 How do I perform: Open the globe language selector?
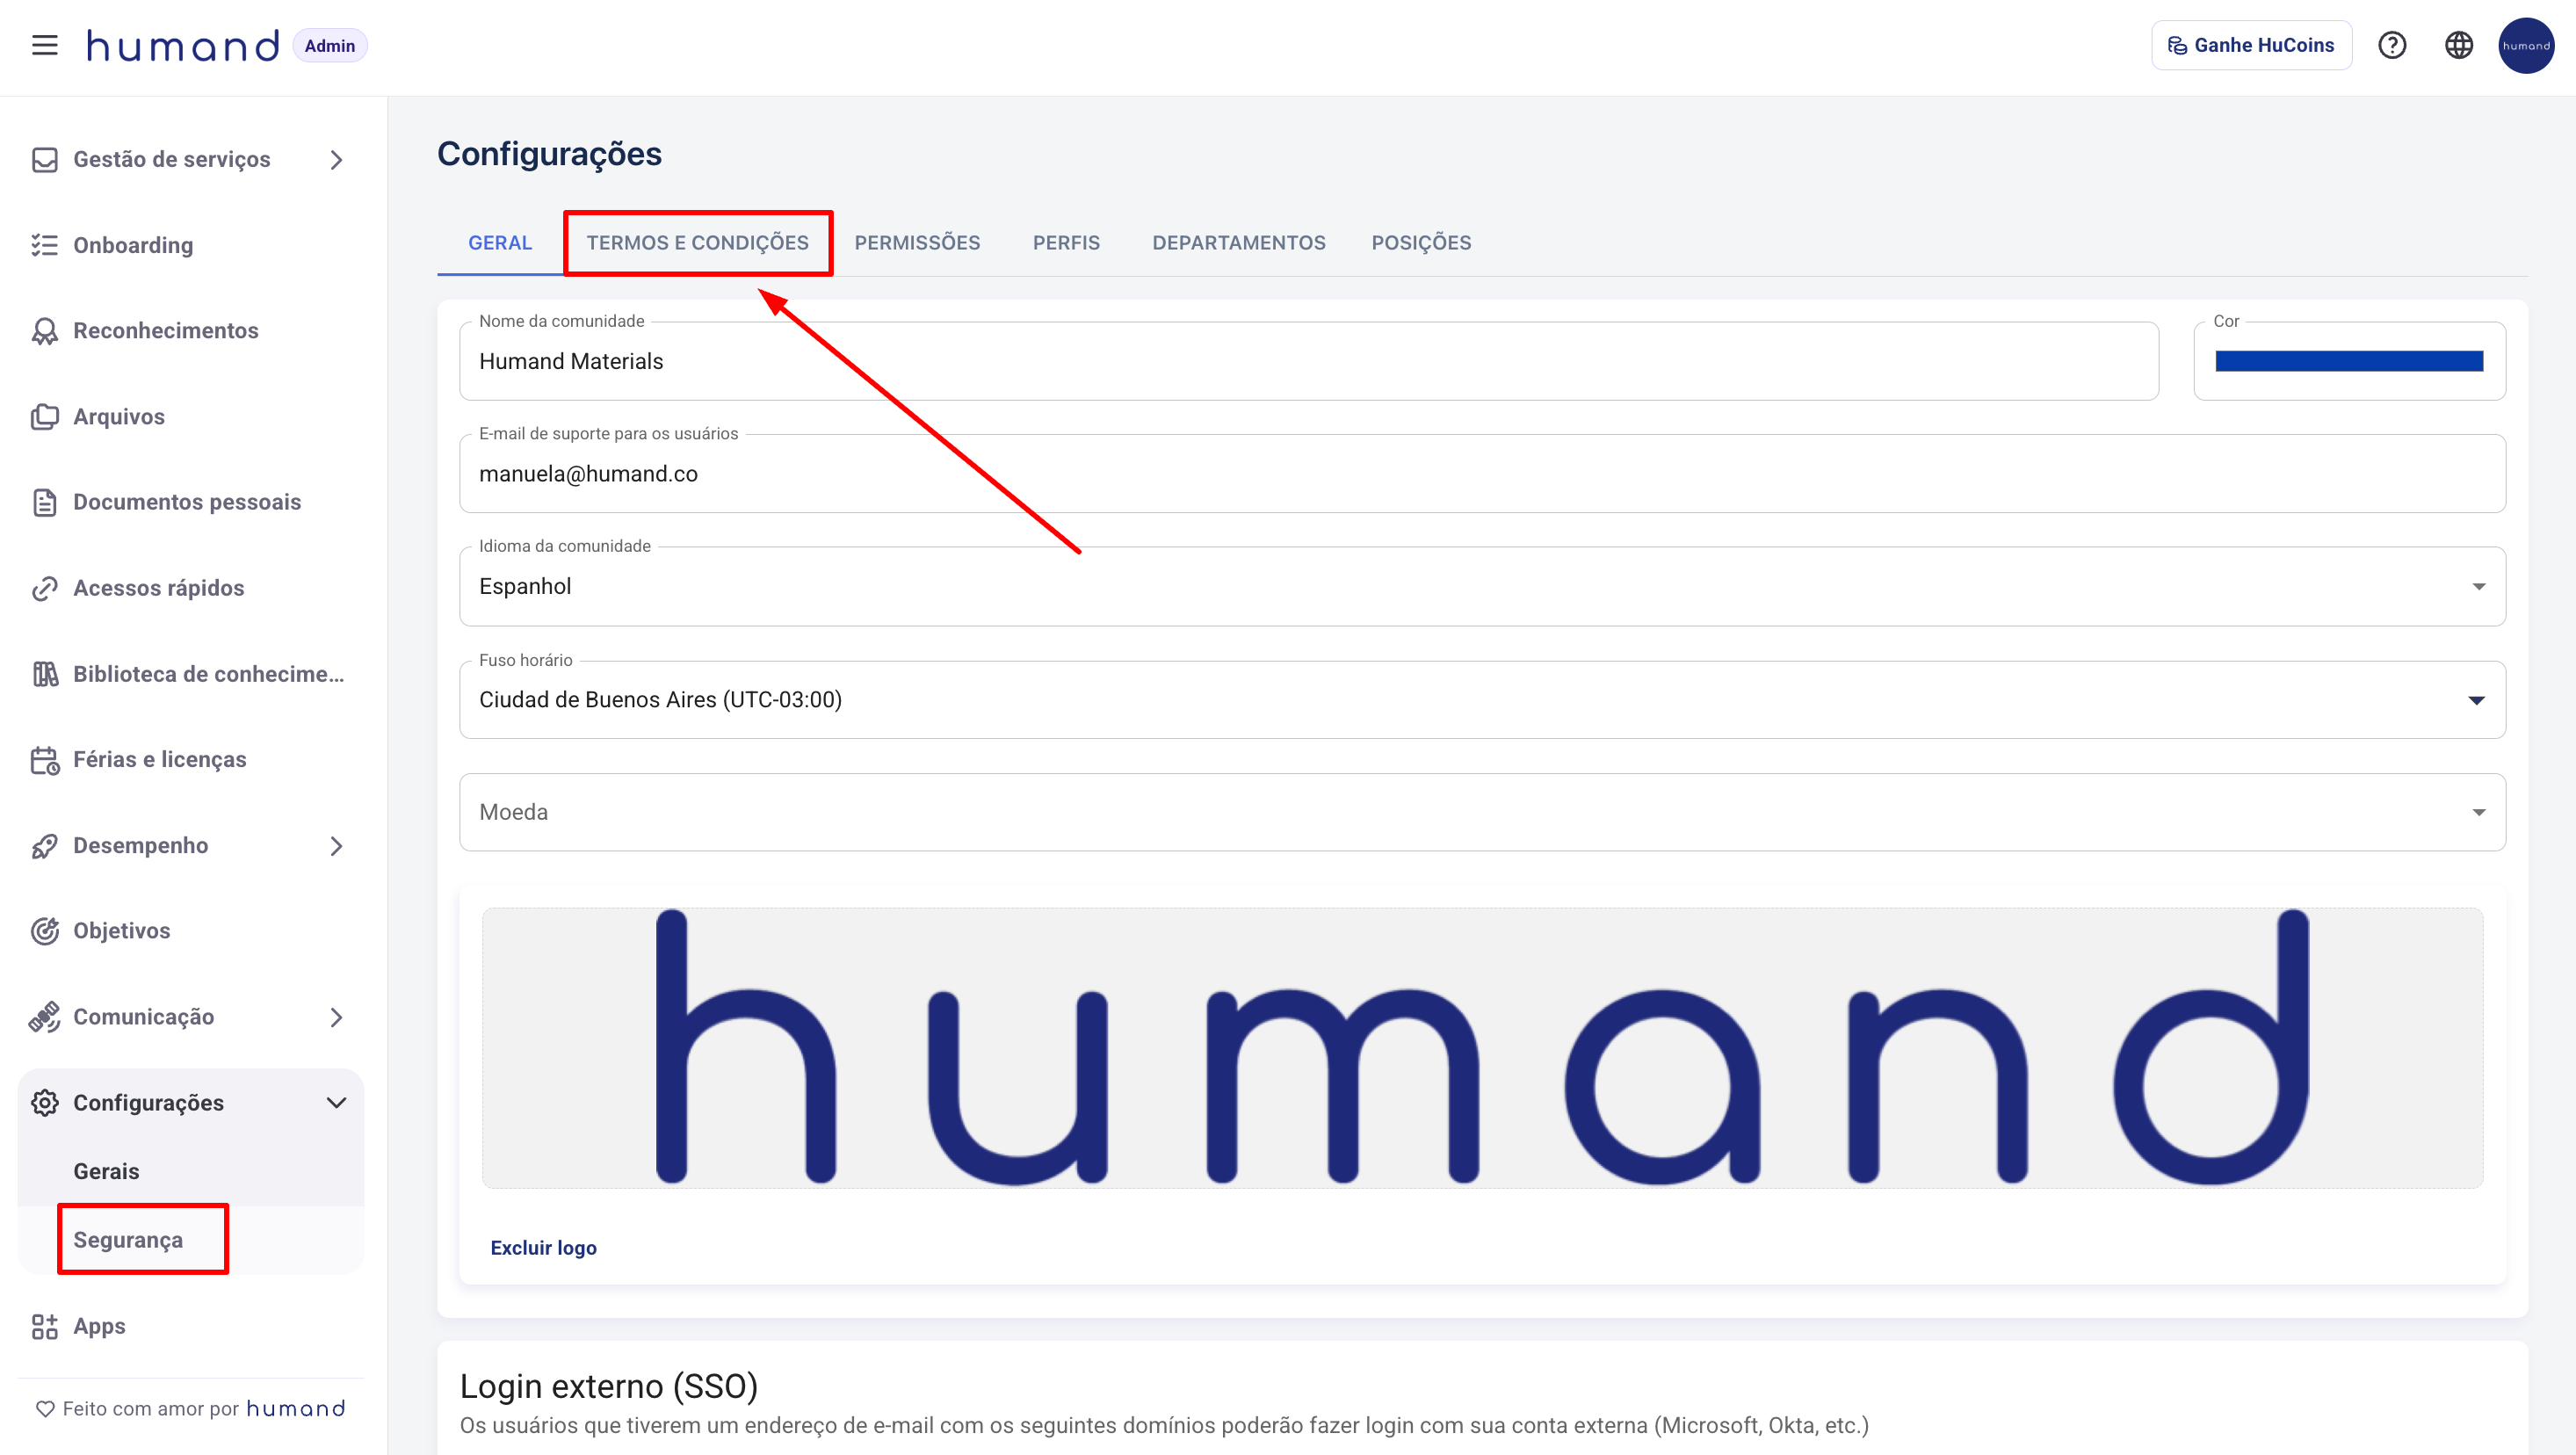[x=2459, y=46]
